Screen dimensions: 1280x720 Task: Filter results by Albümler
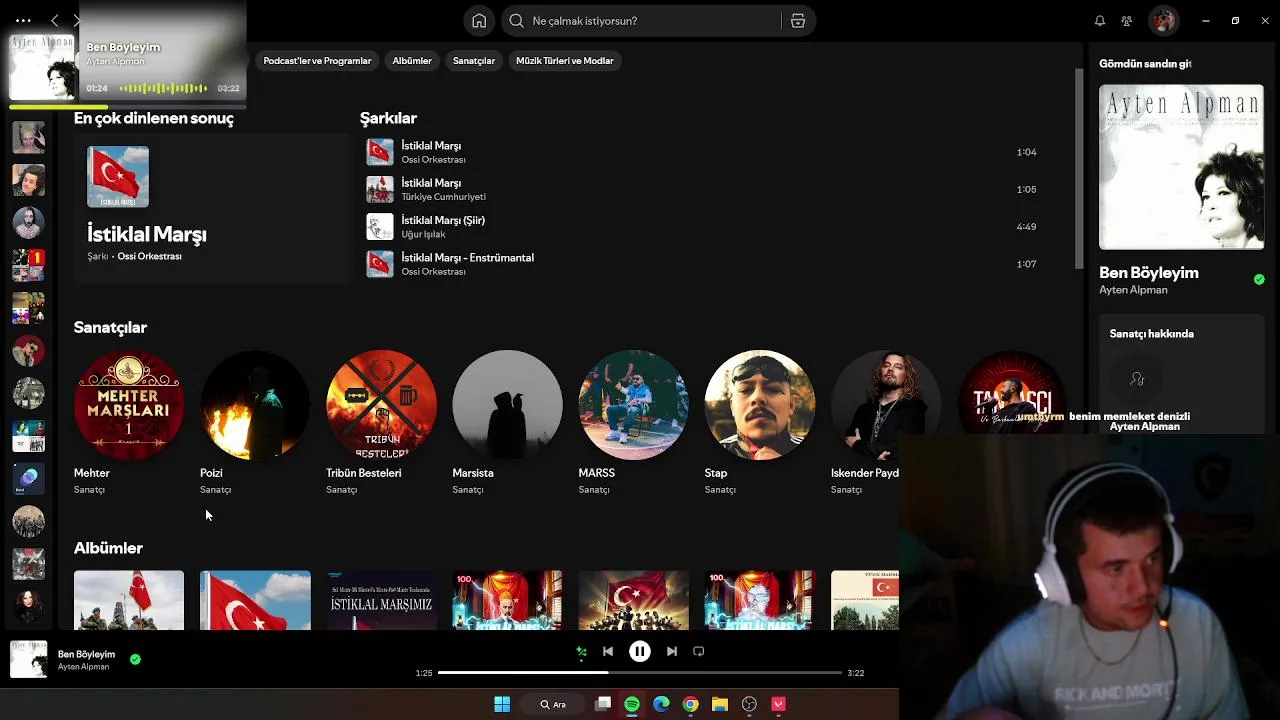click(412, 61)
